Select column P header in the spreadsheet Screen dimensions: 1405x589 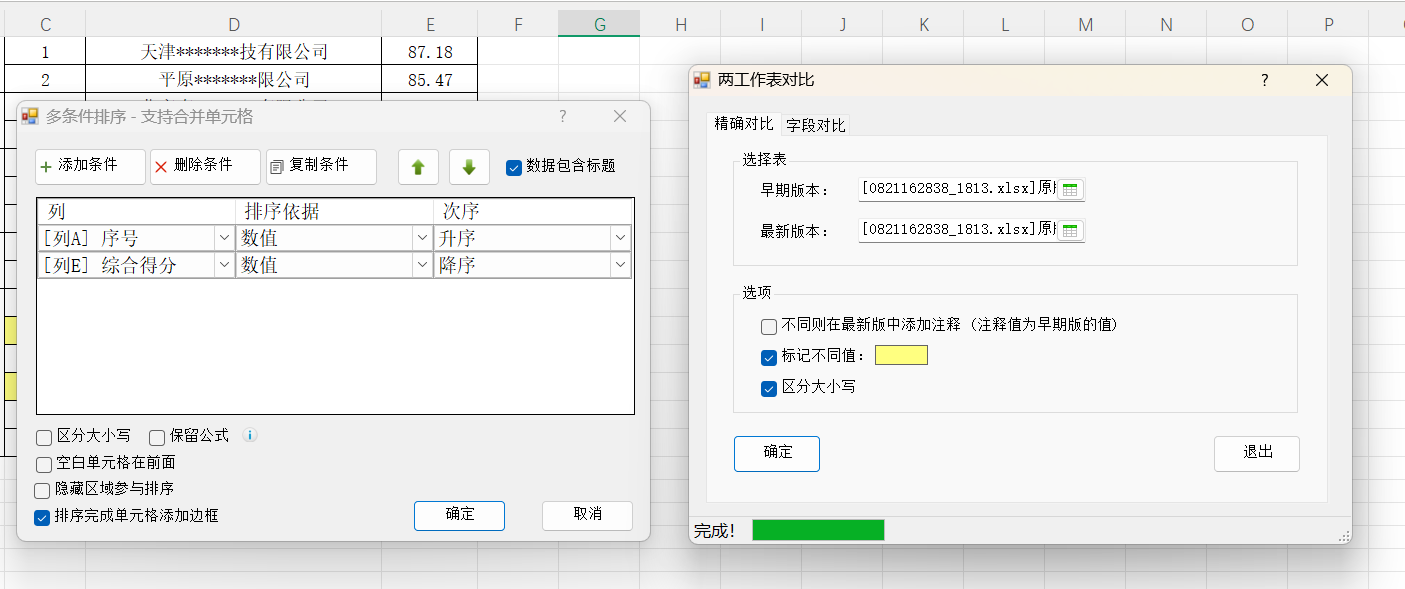[x=1329, y=24]
